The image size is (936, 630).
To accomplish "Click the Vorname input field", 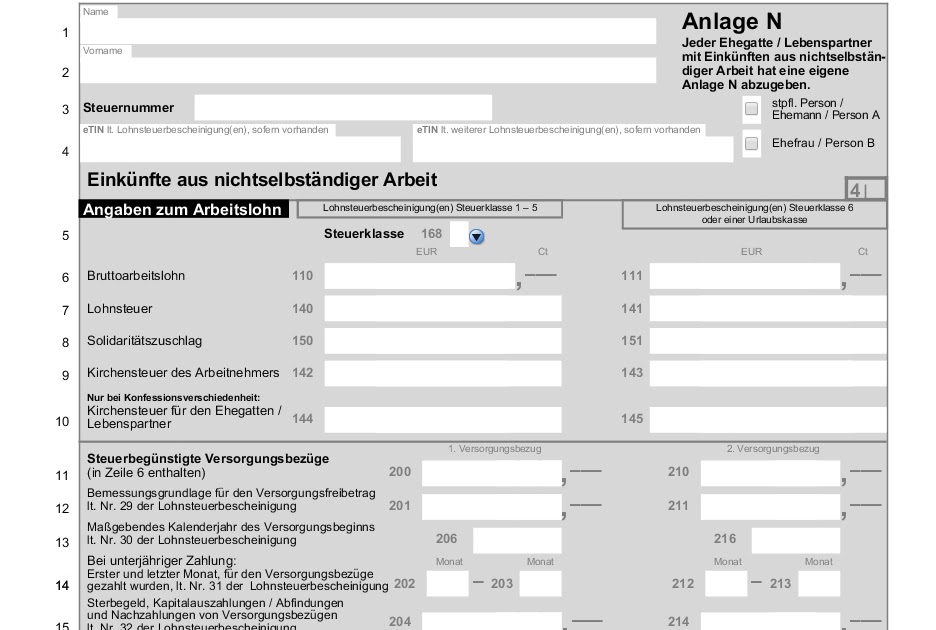I will [x=368, y=70].
